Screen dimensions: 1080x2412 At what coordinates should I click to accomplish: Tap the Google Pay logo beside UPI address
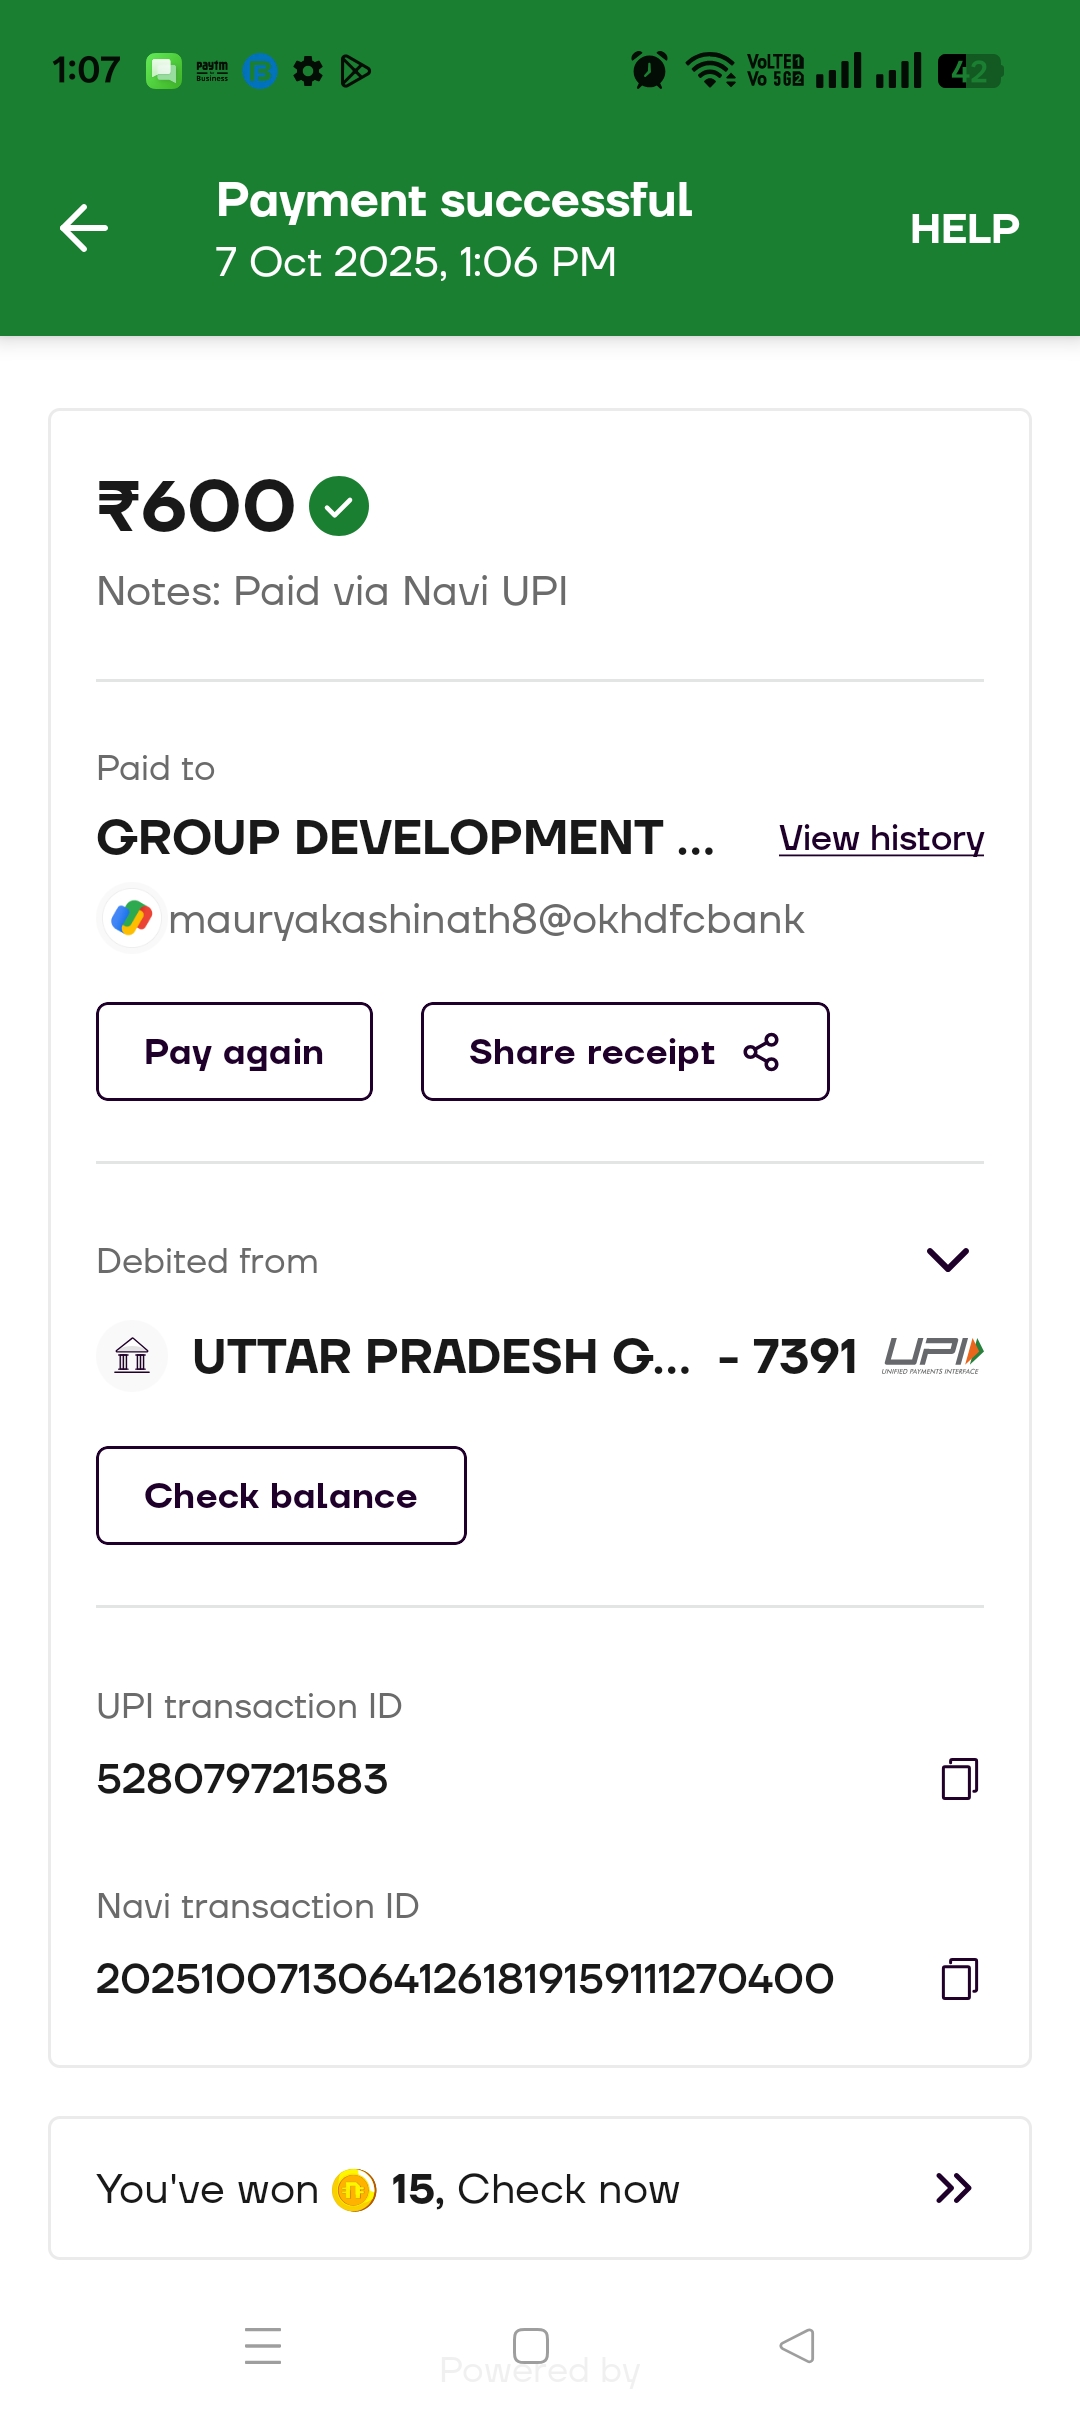pyautogui.click(x=132, y=918)
